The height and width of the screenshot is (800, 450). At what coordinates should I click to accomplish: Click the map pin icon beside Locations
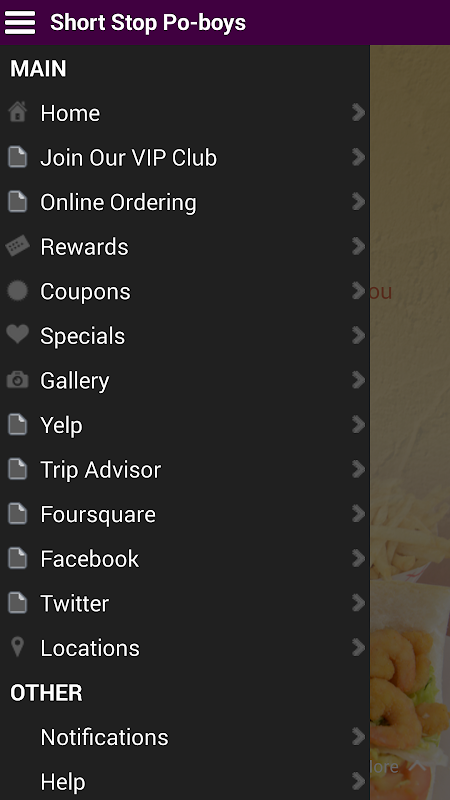17,647
